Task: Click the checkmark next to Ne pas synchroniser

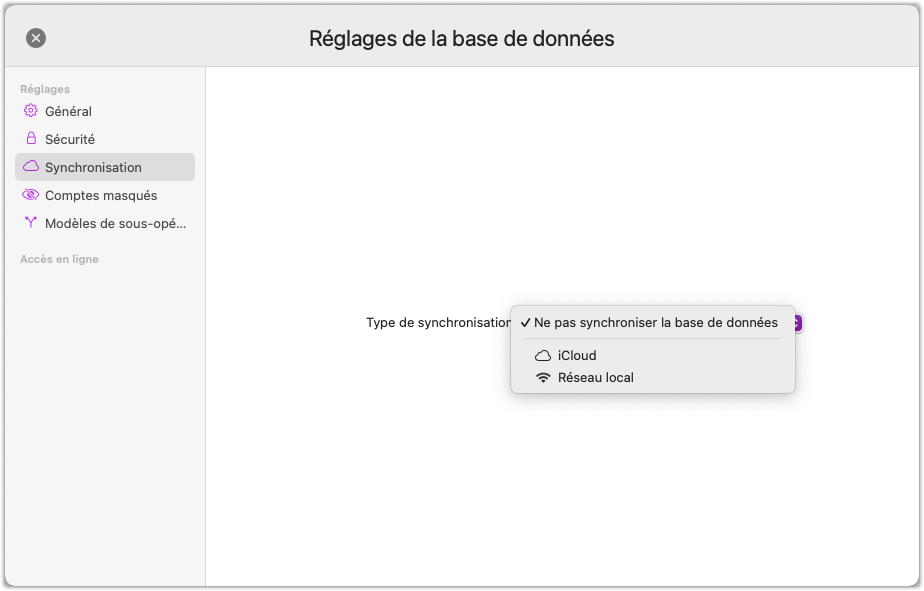Action: (526, 323)
